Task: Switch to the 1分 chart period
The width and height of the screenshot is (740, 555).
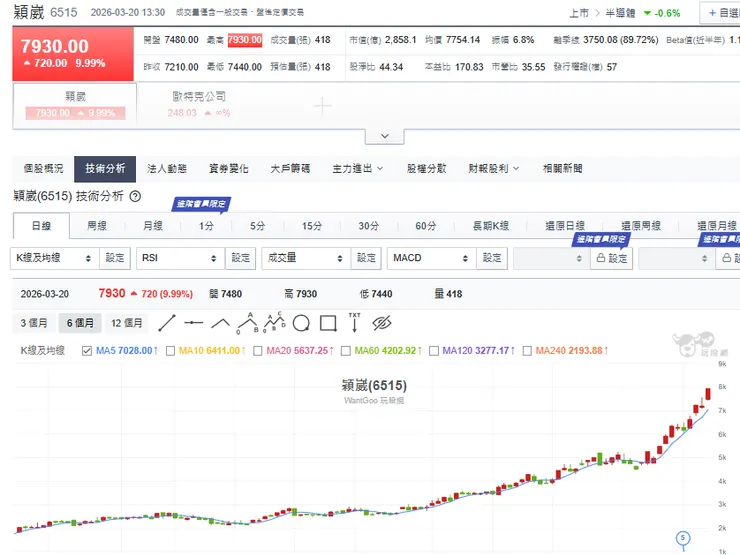Action: coord(206,226)
